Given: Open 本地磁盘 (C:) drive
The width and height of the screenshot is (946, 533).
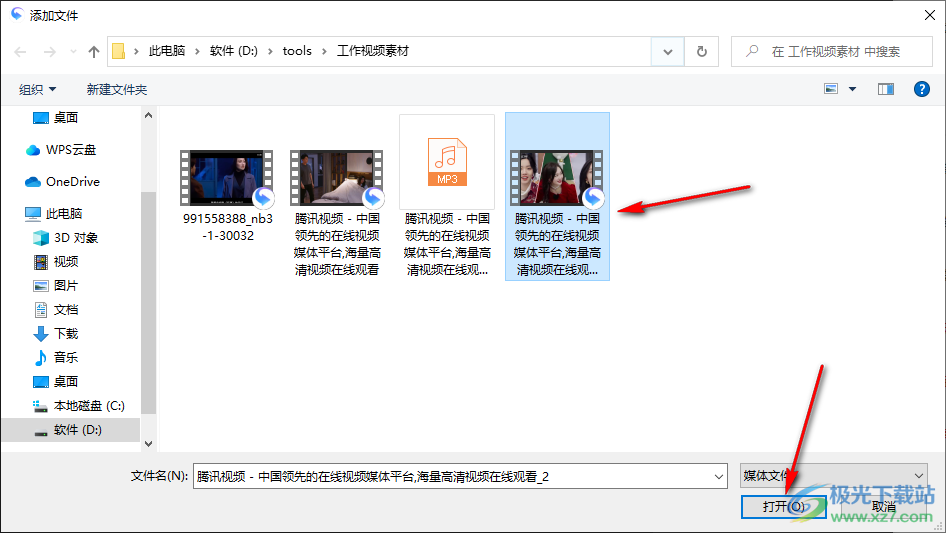Looking at the screenshot, I should 78,406.
